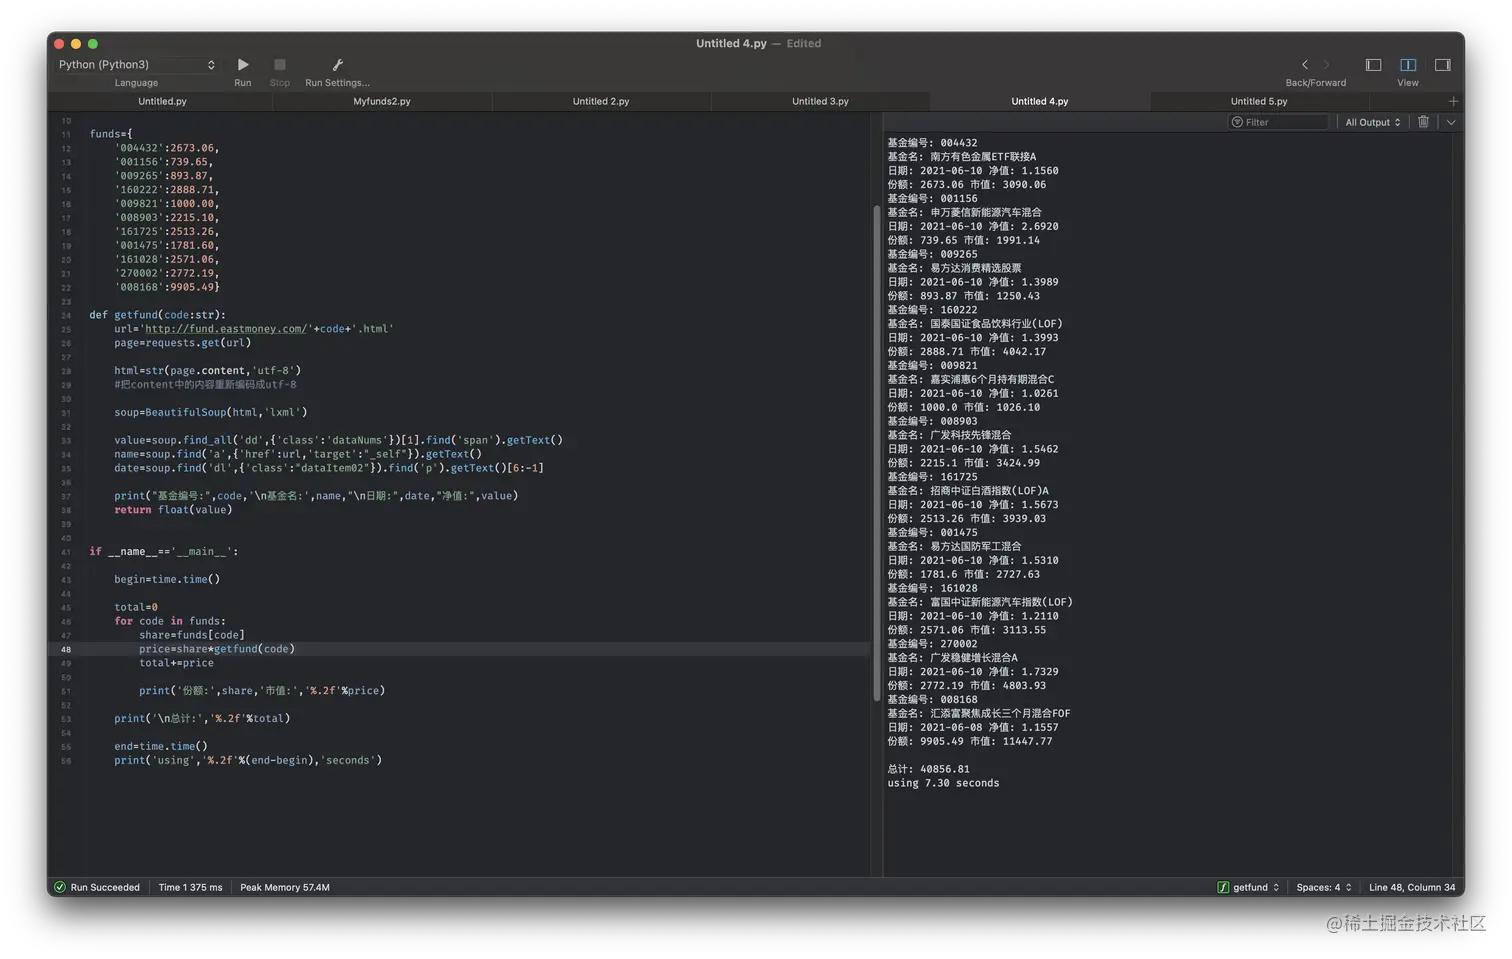1512x959 pixels.
Task: Open the Python (Python3) language selector
Action: (x=136, y=65)
